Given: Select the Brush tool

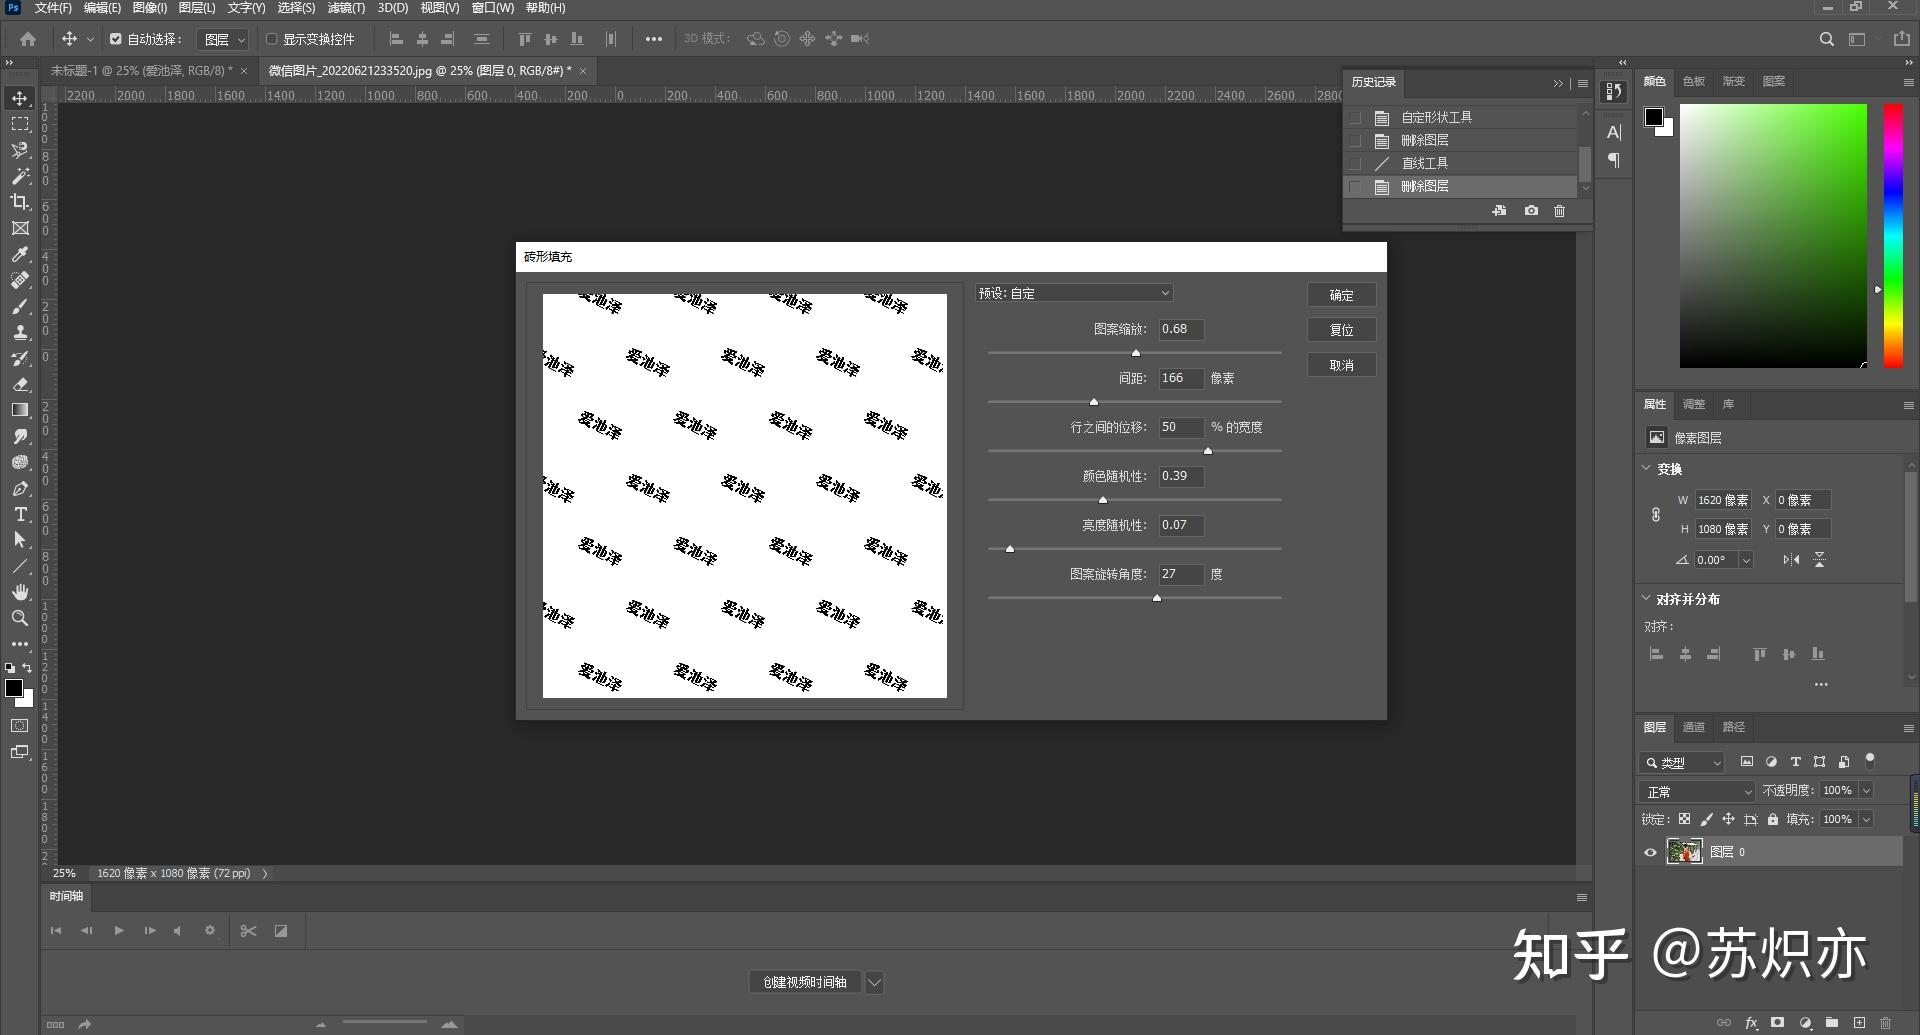Looking at the screenshot, I should point(20,306).
